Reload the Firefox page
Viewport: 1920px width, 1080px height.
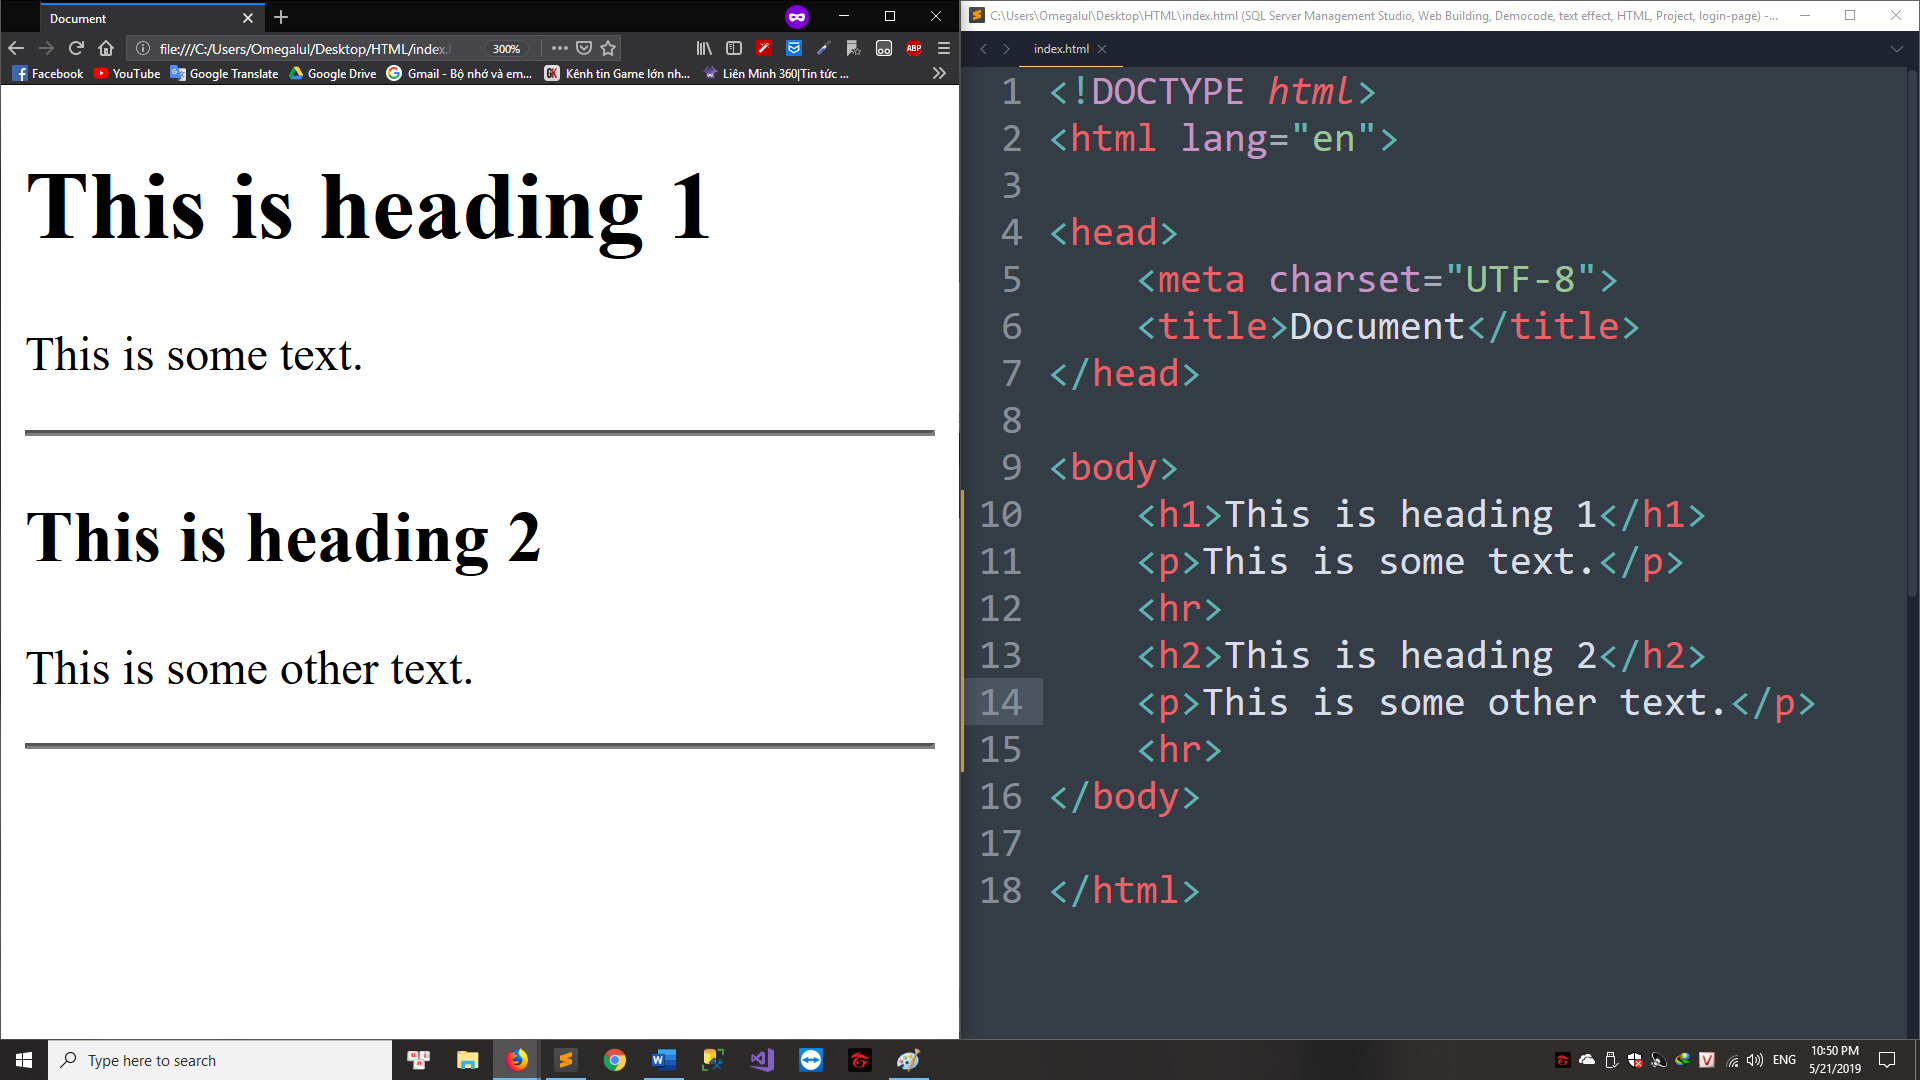76,48
